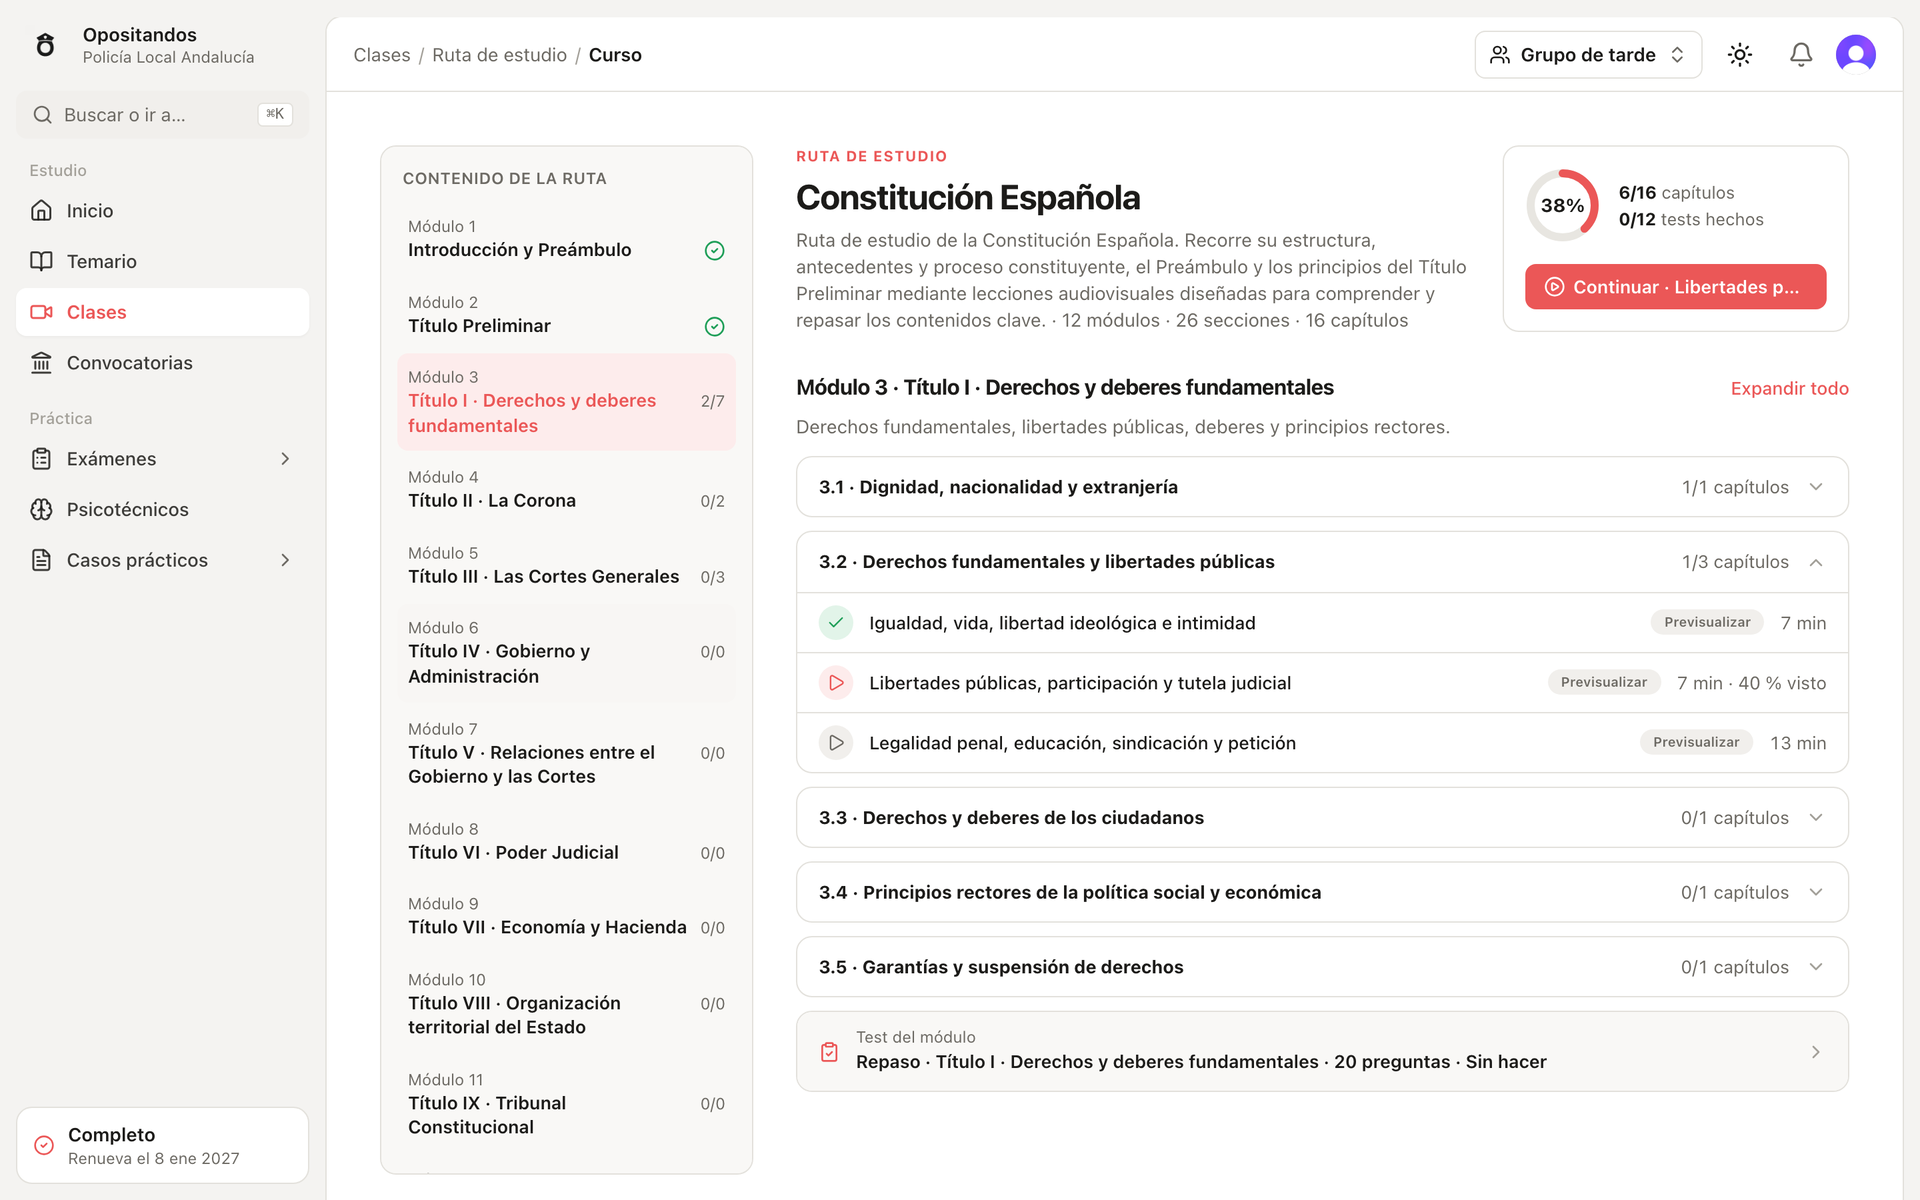This screenshot has height=1200, width=1920.
Task: Toggle the light/dark theme sun icon
Action: point(1740,55)
